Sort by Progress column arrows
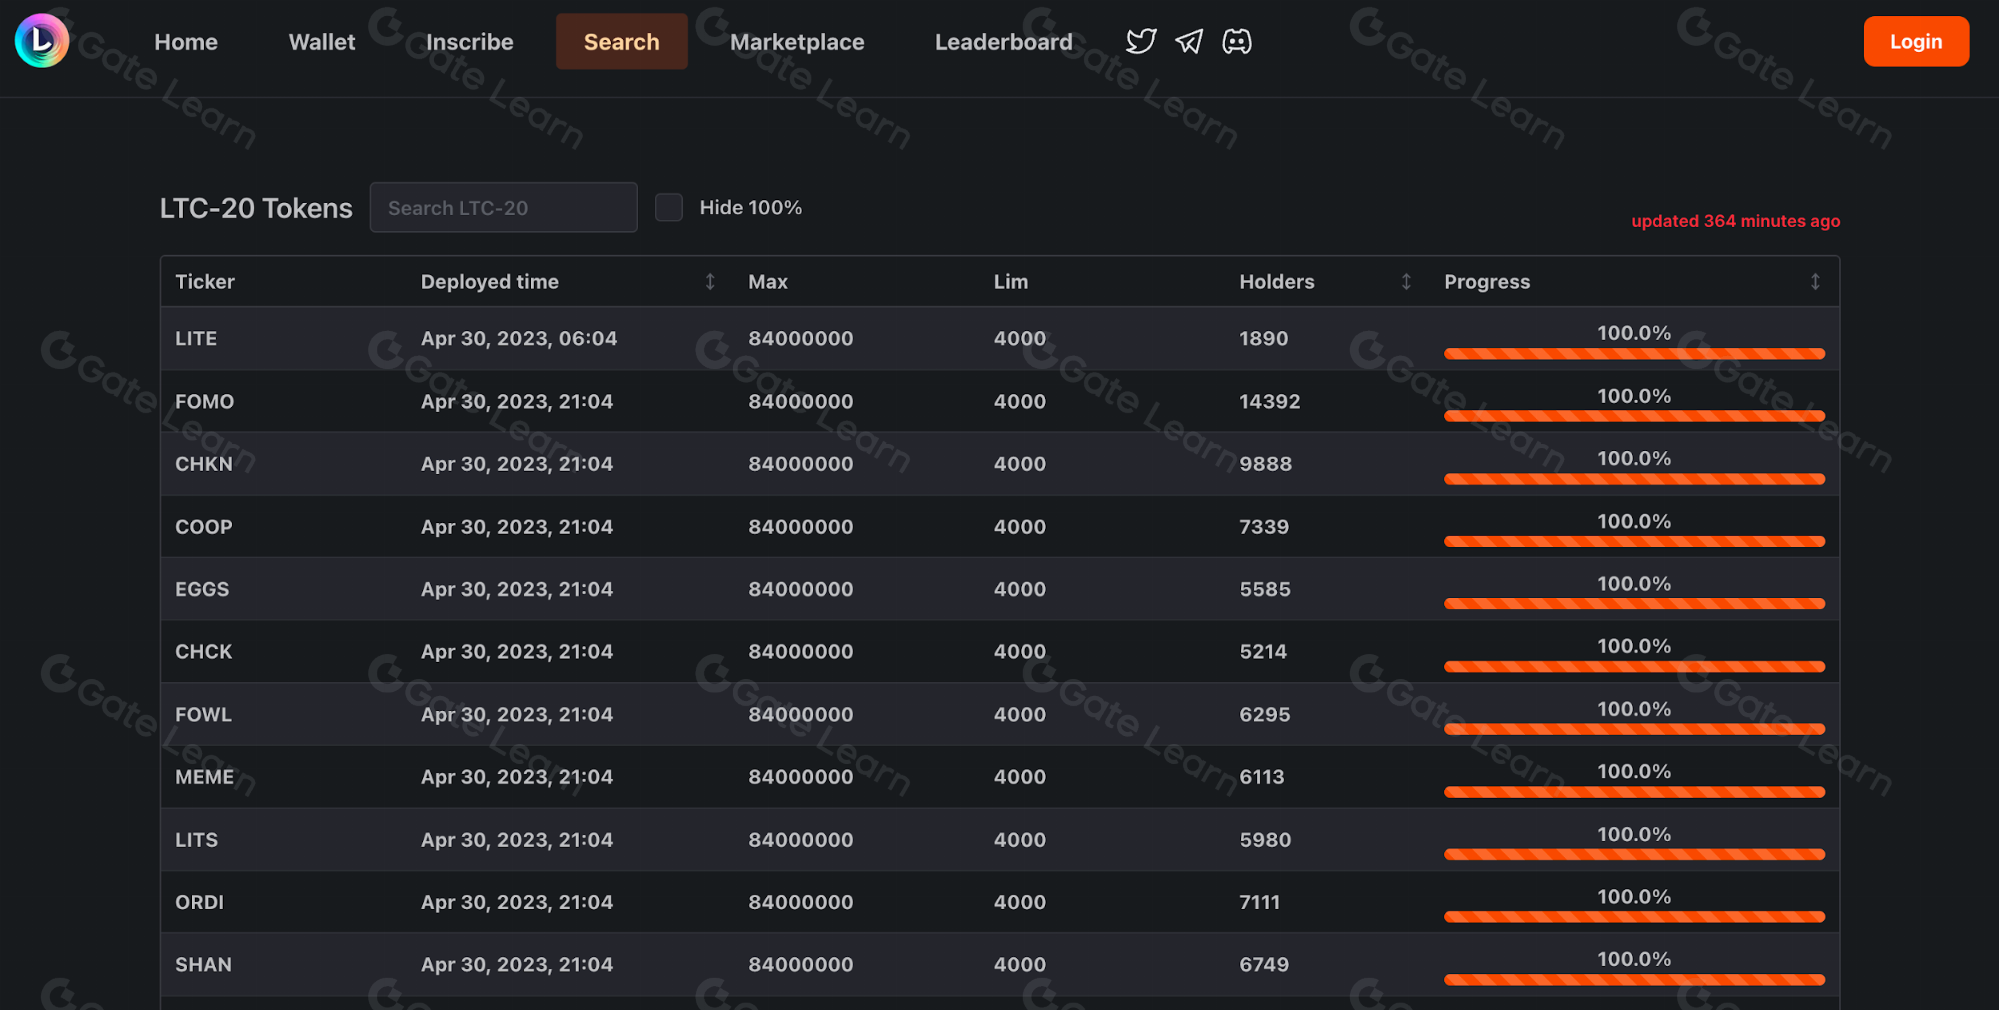Image resolution: width=1999 pixels, height=1010 pixels. [1815, 282]
